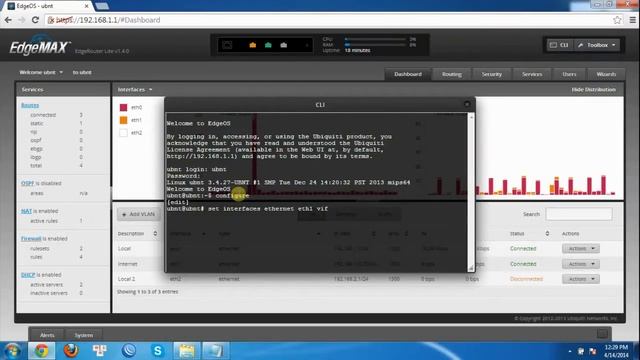Open the Windows Start button
This screenshot has width=640, height=360.
point(12,351)
